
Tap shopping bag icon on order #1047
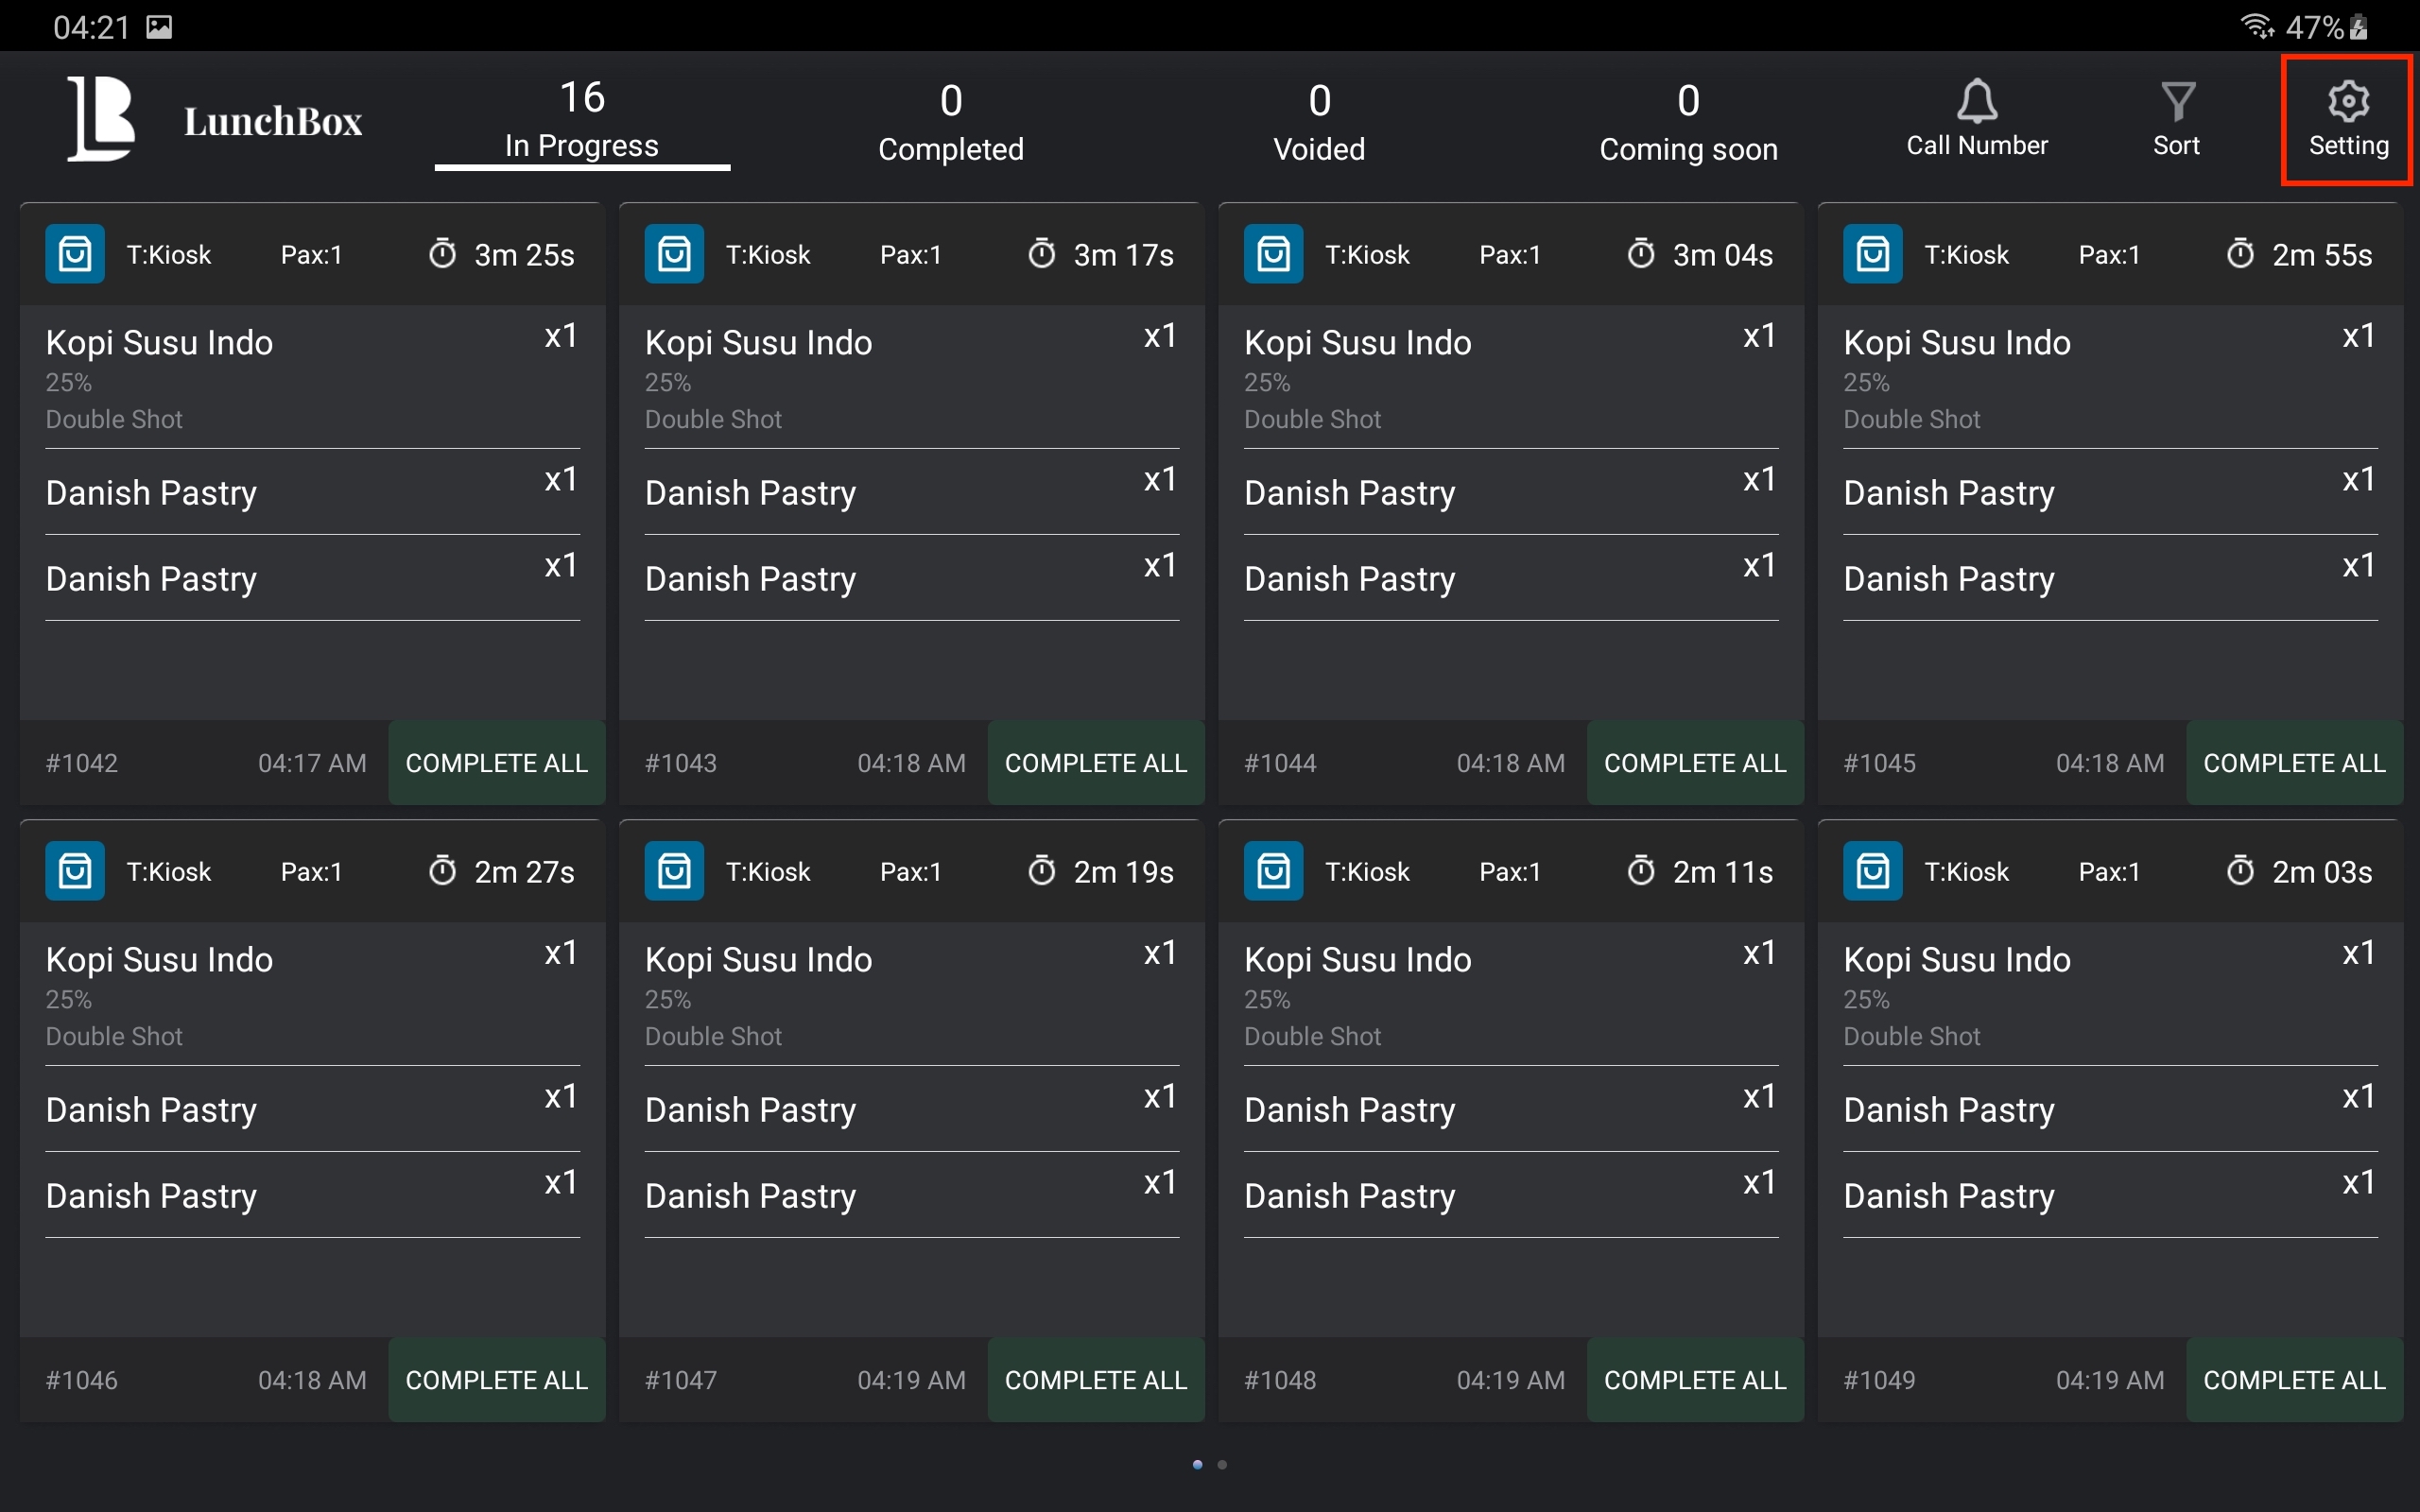(x=674, y=871)
